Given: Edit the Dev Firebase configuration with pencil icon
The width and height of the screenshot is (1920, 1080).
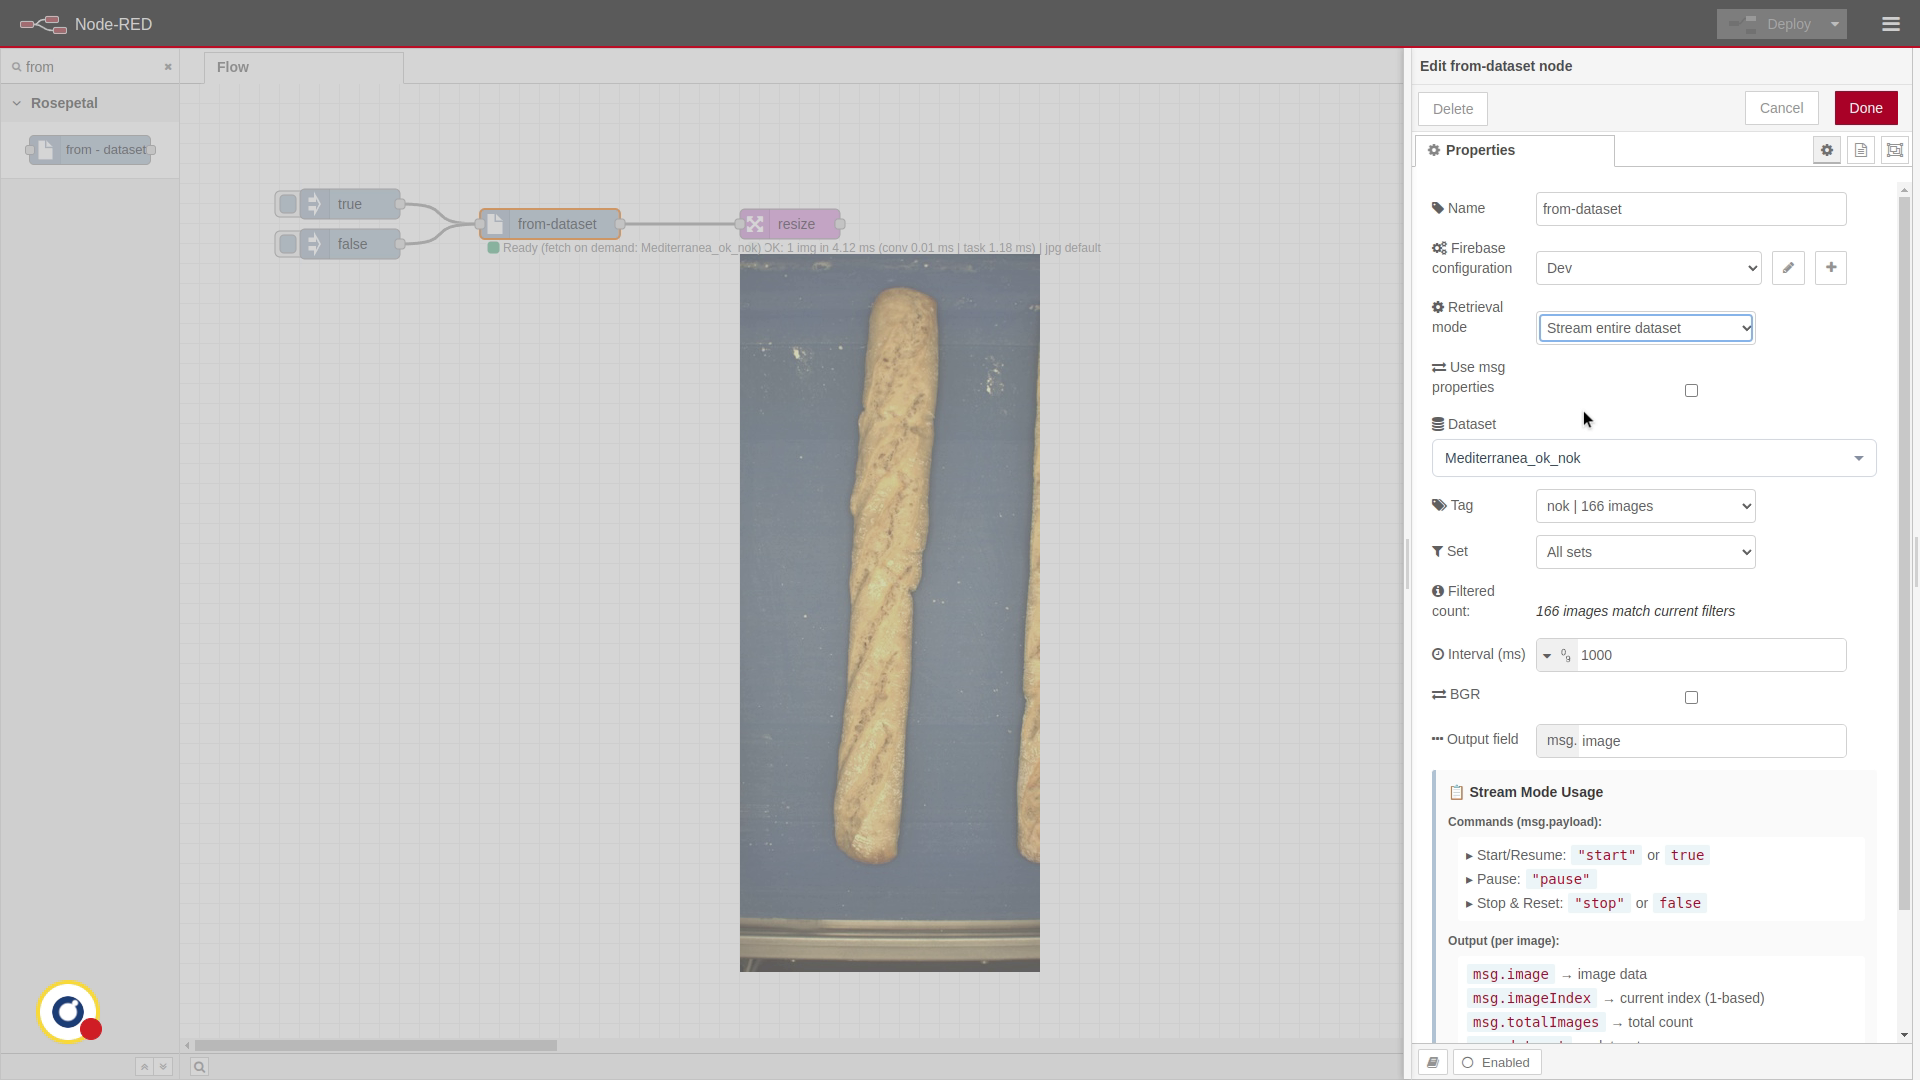Looking at the screenshot, I should point(1789,268).
